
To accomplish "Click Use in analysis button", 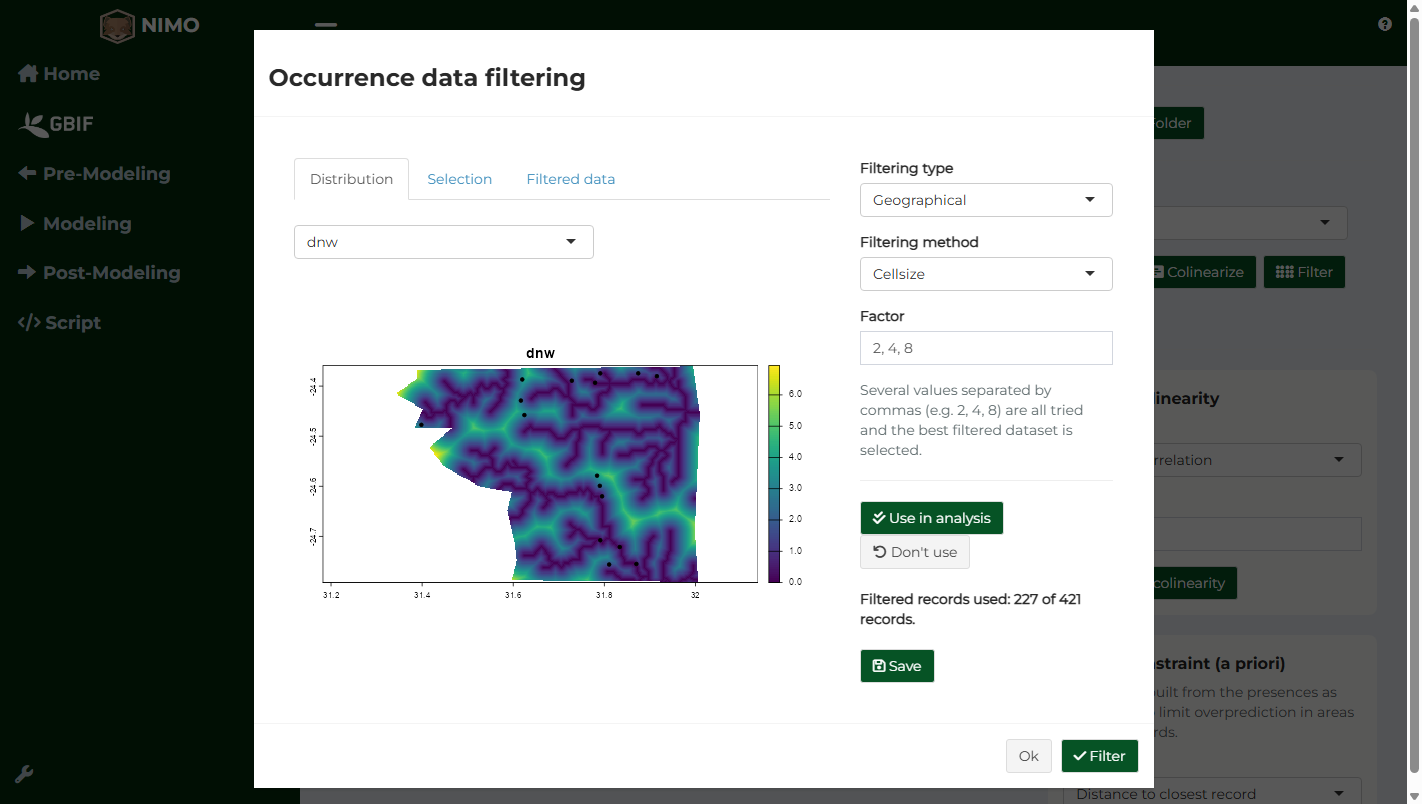I will tap(931, 518).
